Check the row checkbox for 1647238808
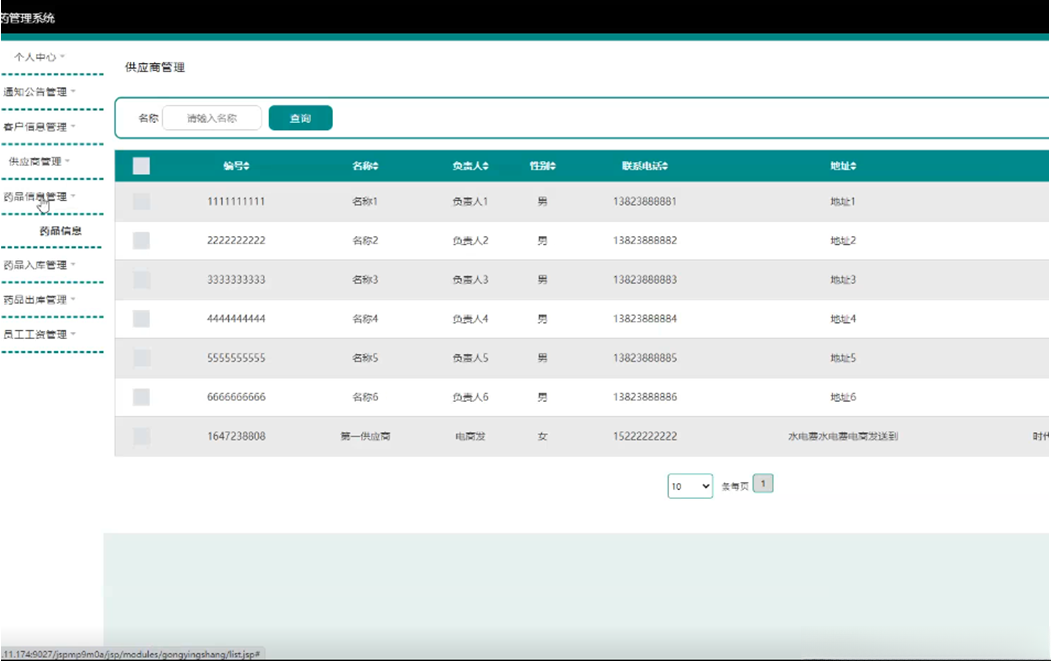The height and width of the screenshot is (661, 1051). coord(141,436)
